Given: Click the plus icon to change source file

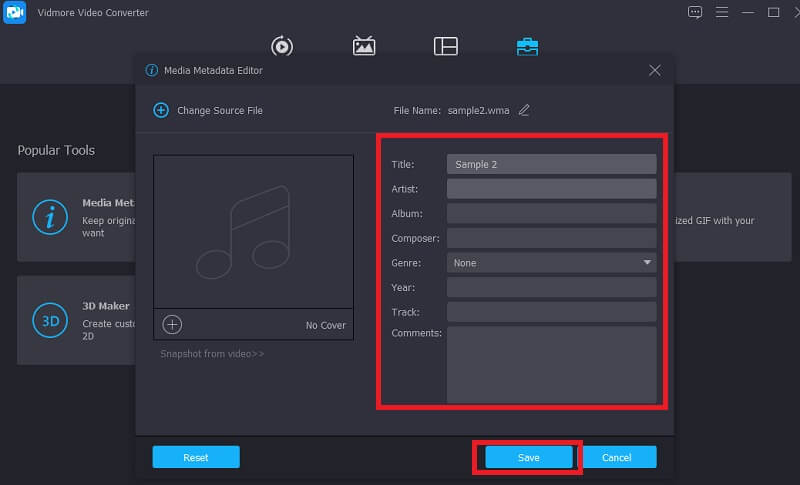Looking at the screenshot, I should click(x=161, y=110).
